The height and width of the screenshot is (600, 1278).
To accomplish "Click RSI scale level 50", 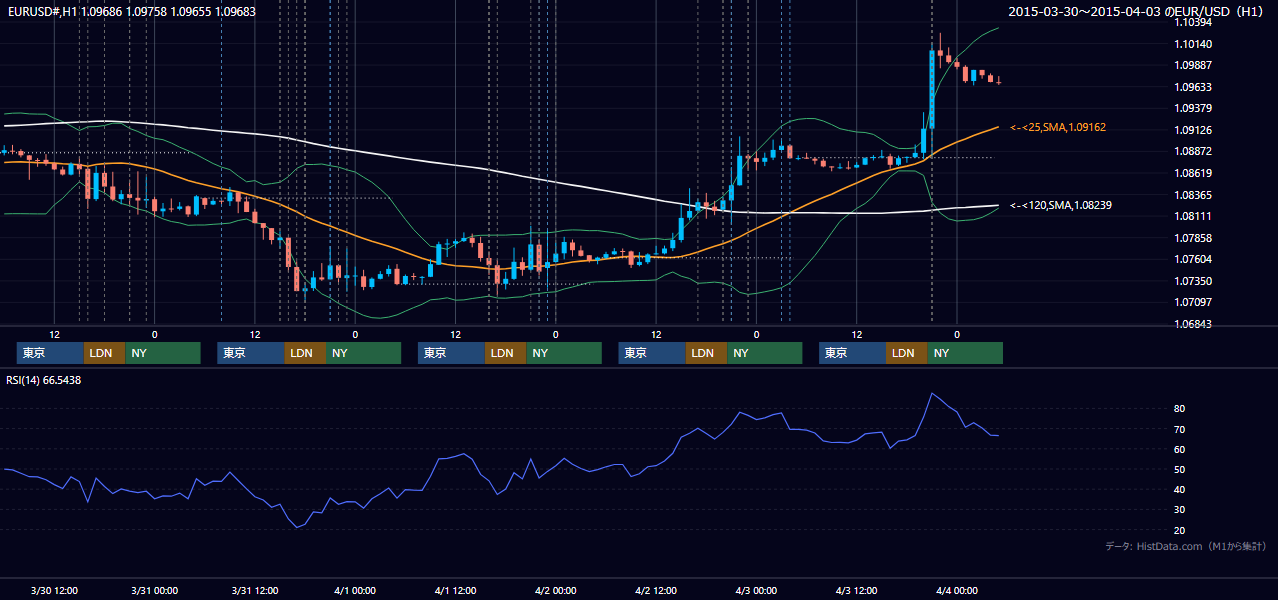I will [1180, 469].
